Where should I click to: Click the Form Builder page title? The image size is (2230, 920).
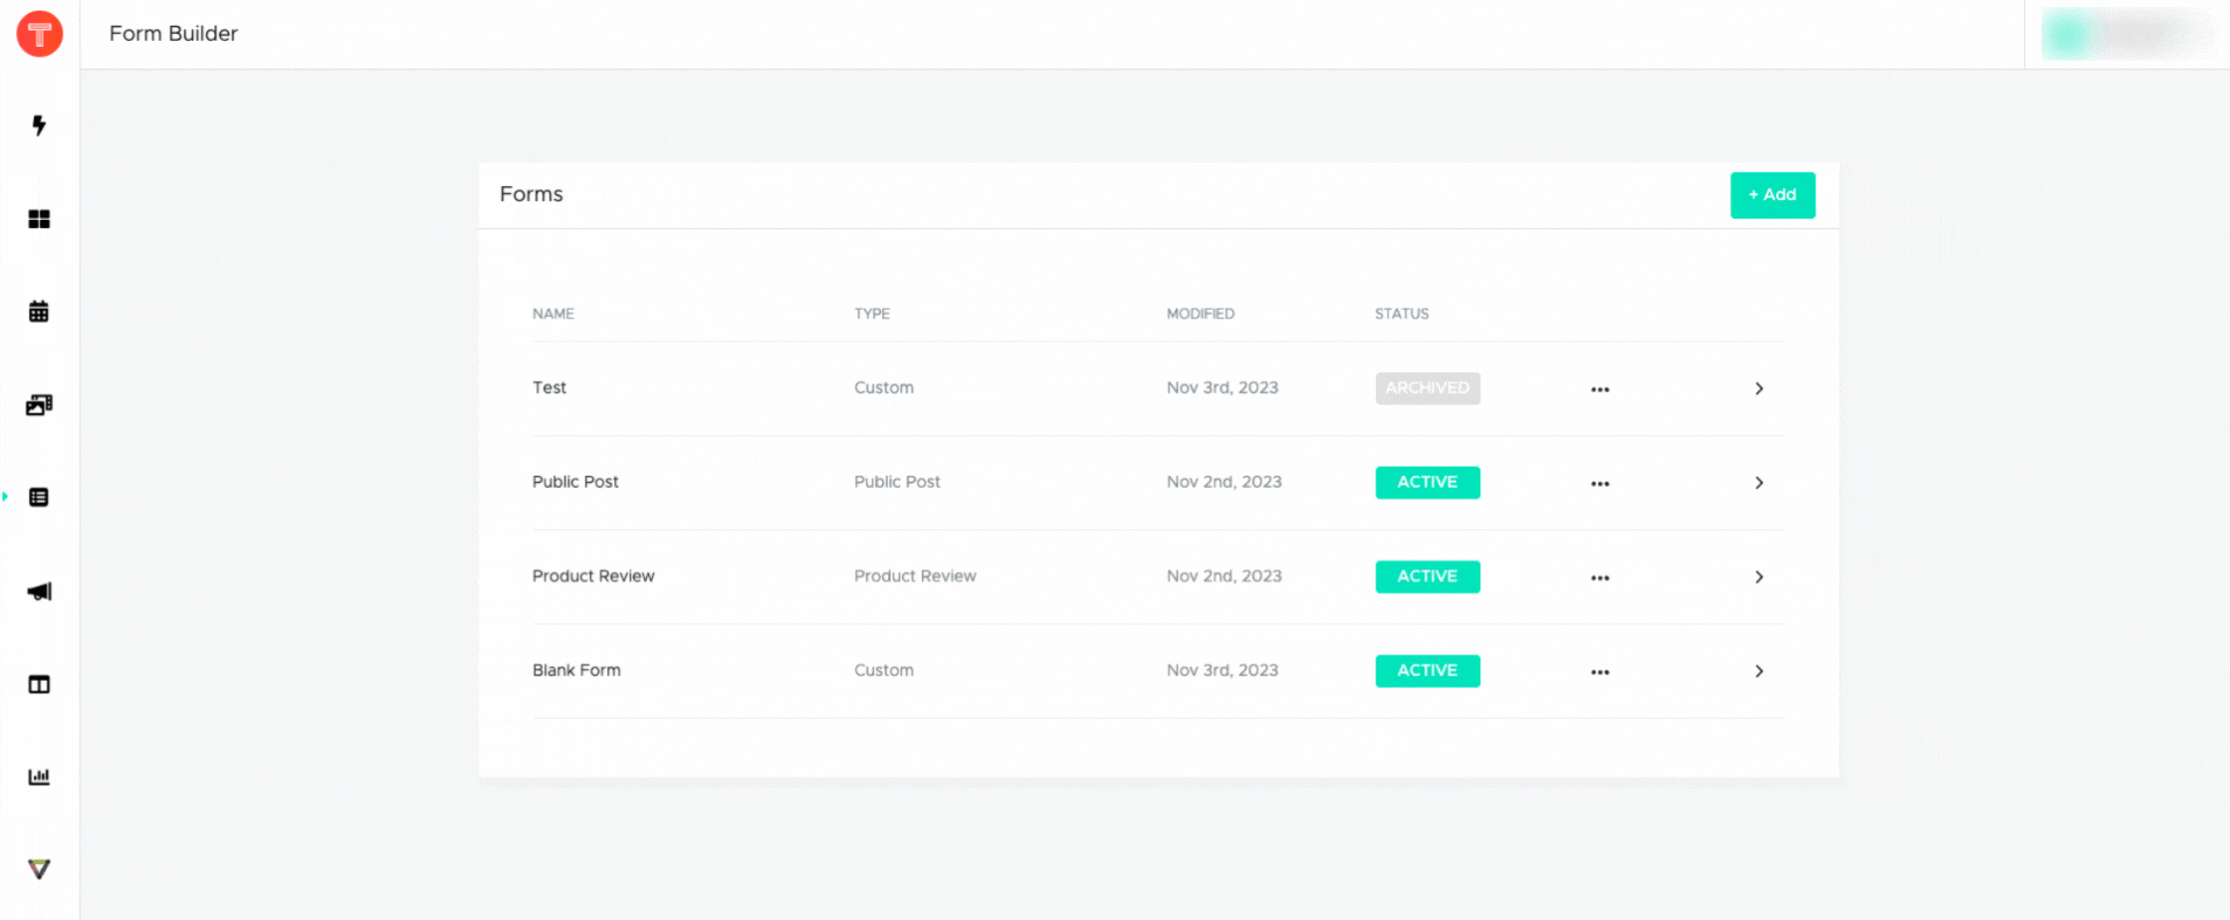pos(173,33)
